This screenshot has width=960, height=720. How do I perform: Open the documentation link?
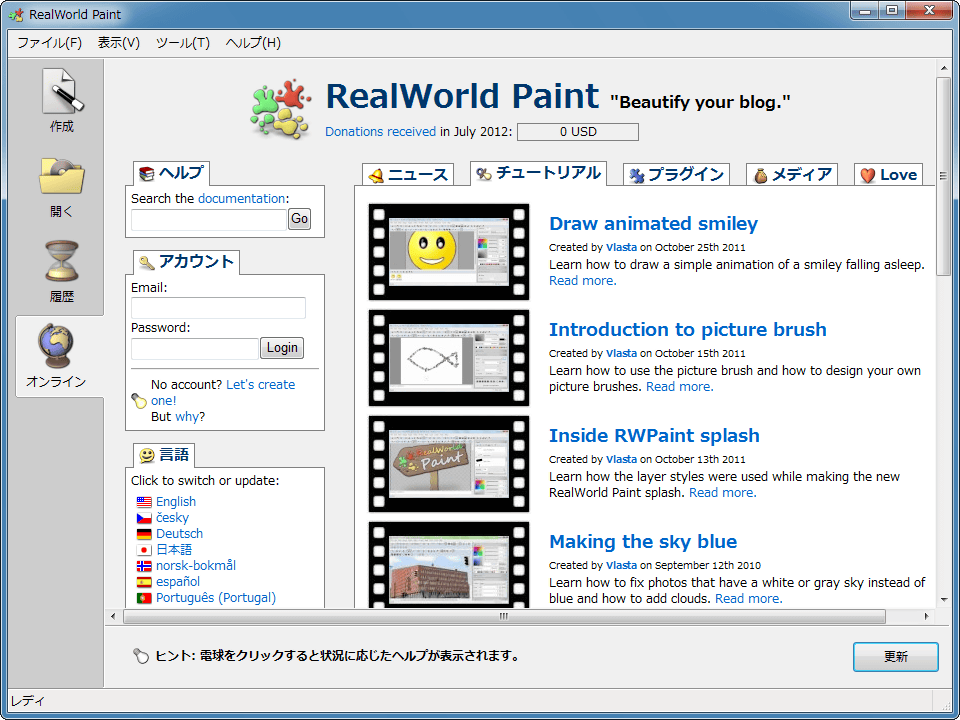tap(241, 198)
